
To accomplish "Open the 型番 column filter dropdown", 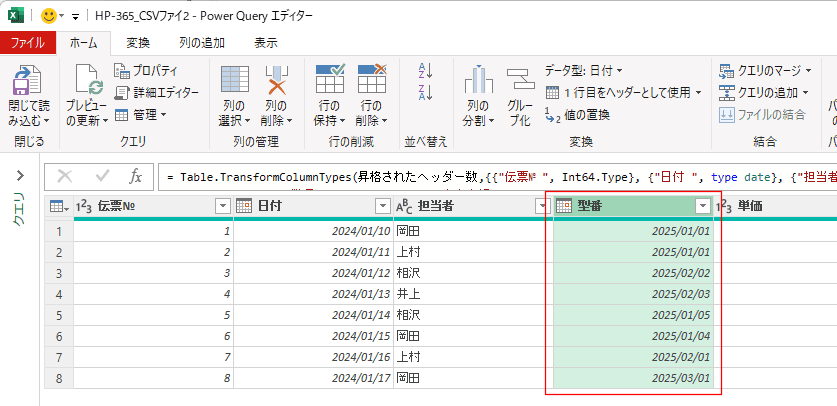I will 703,206.
